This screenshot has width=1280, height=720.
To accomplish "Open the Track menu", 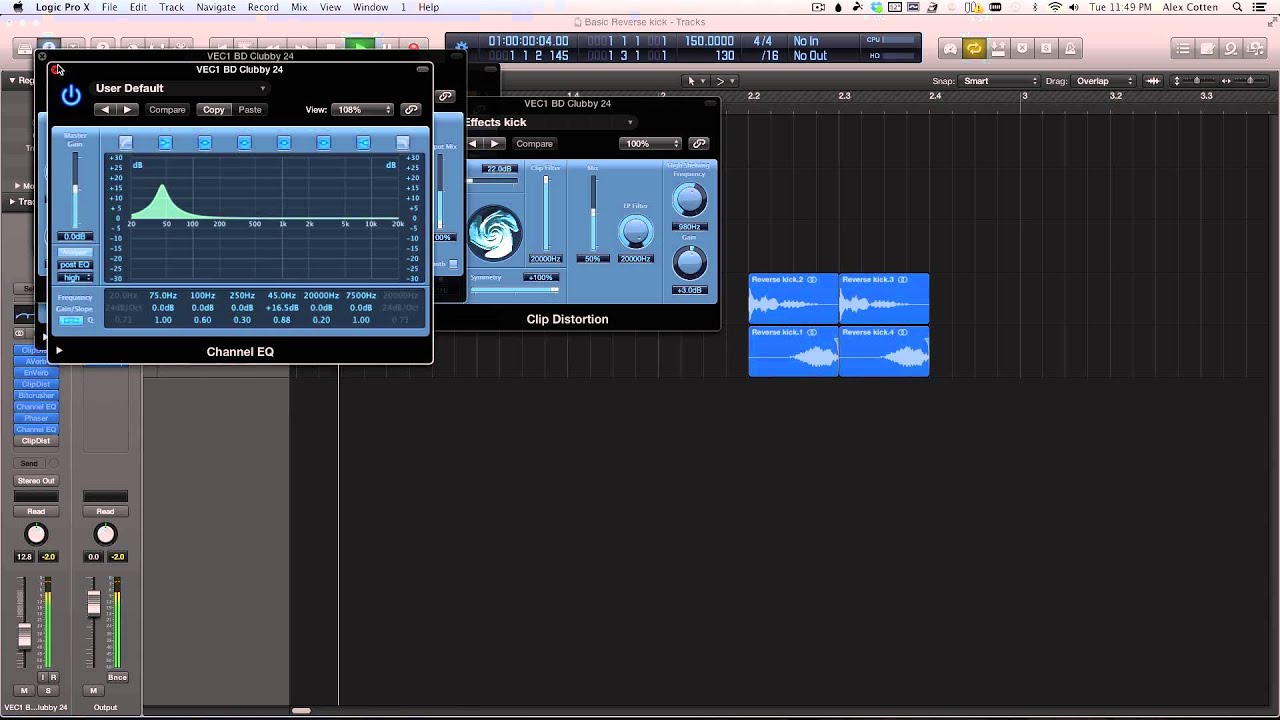I will point(172,7).
